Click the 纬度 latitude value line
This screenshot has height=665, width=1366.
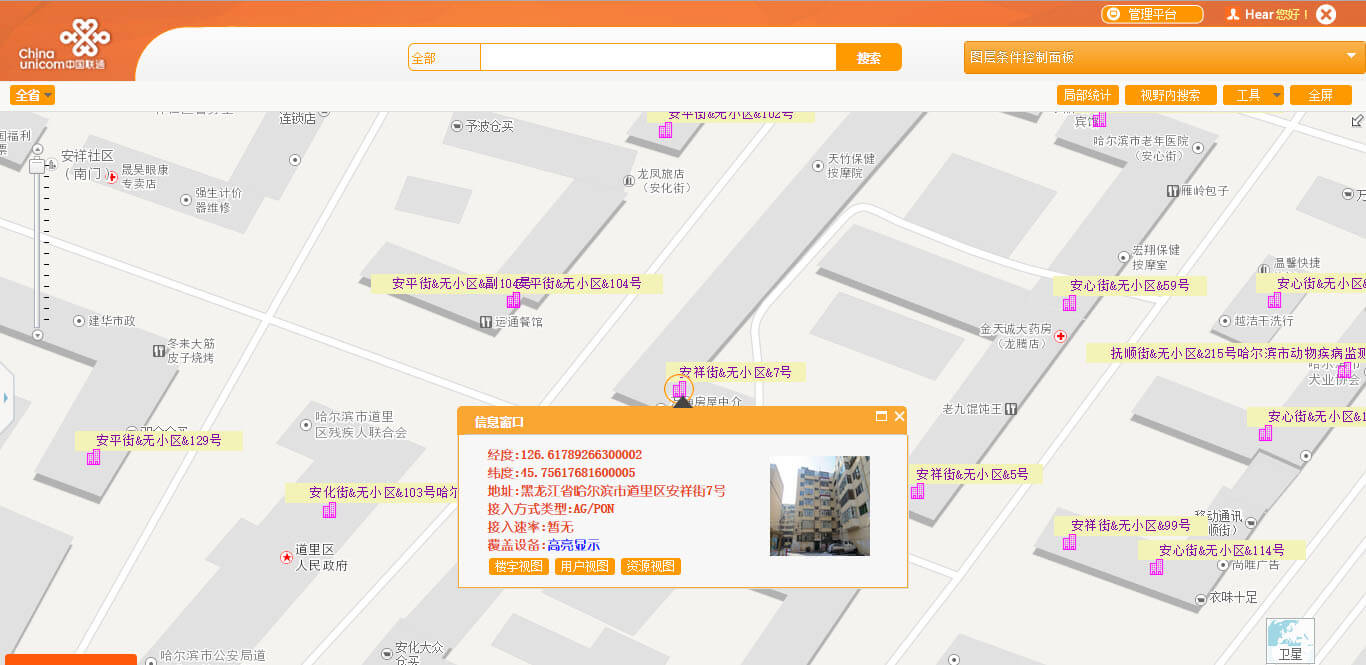tap(561, 473)
